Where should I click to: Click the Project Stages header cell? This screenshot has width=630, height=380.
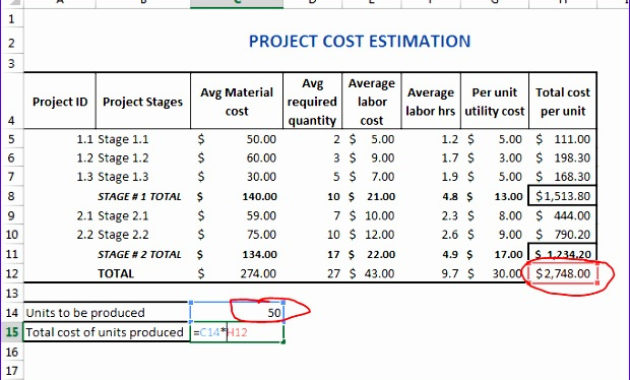(143, 101)
